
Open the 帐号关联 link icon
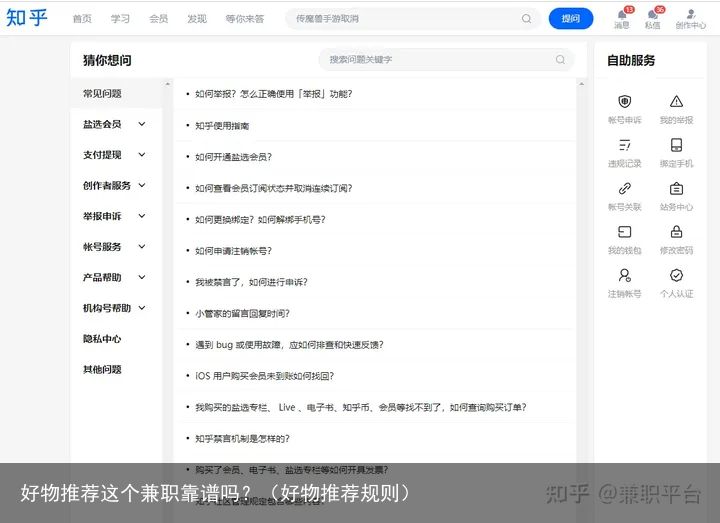[624, 188]
